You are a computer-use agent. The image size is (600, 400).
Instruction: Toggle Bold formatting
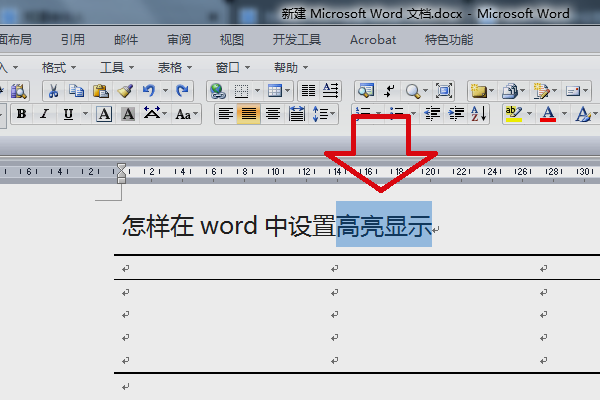(x=21, y=114)
